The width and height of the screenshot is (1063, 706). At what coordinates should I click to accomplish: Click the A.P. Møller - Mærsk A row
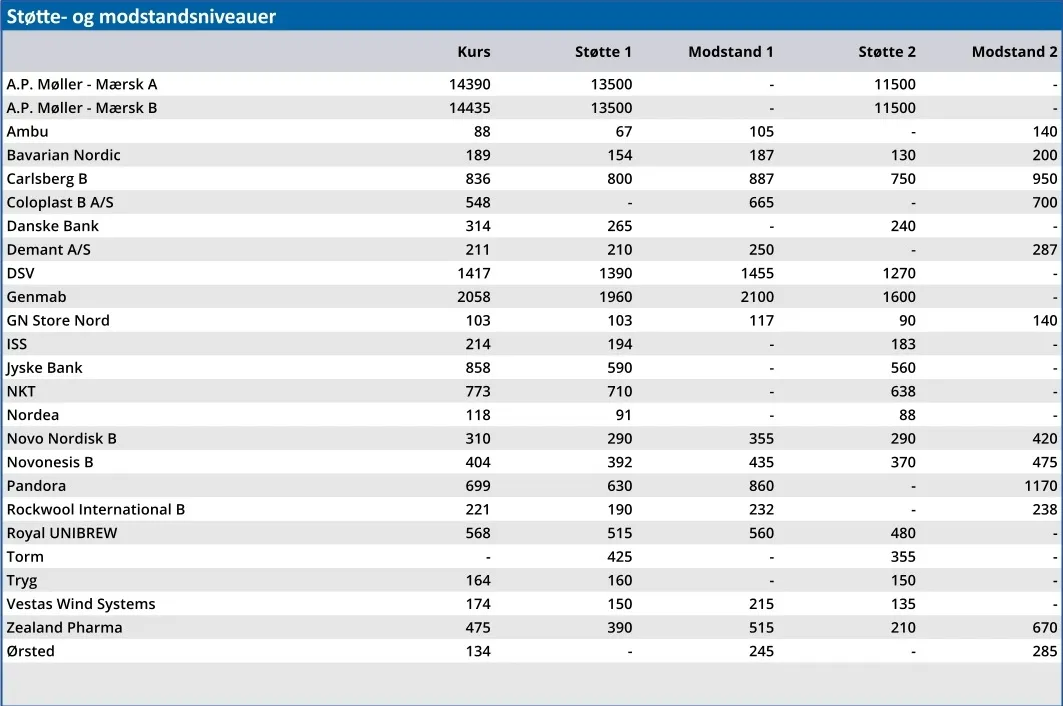pos(82,85)
